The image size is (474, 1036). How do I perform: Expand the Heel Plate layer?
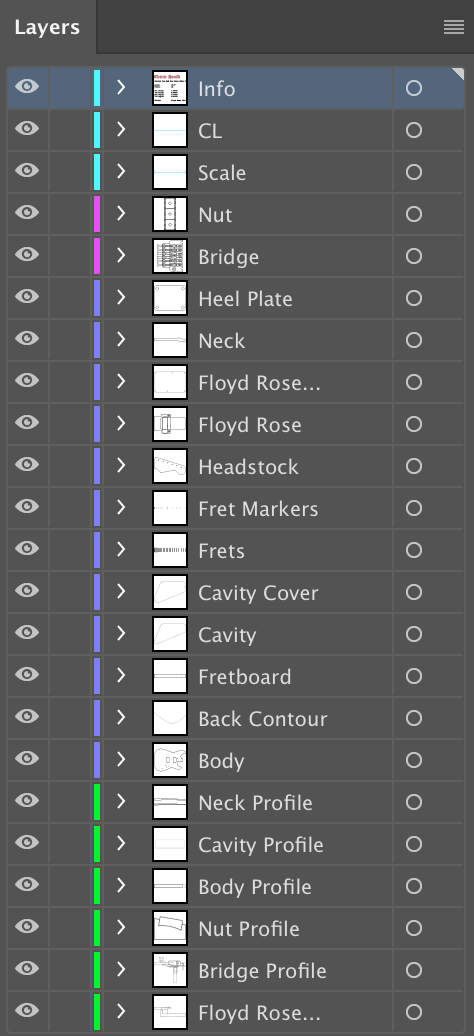click(120, 297)
